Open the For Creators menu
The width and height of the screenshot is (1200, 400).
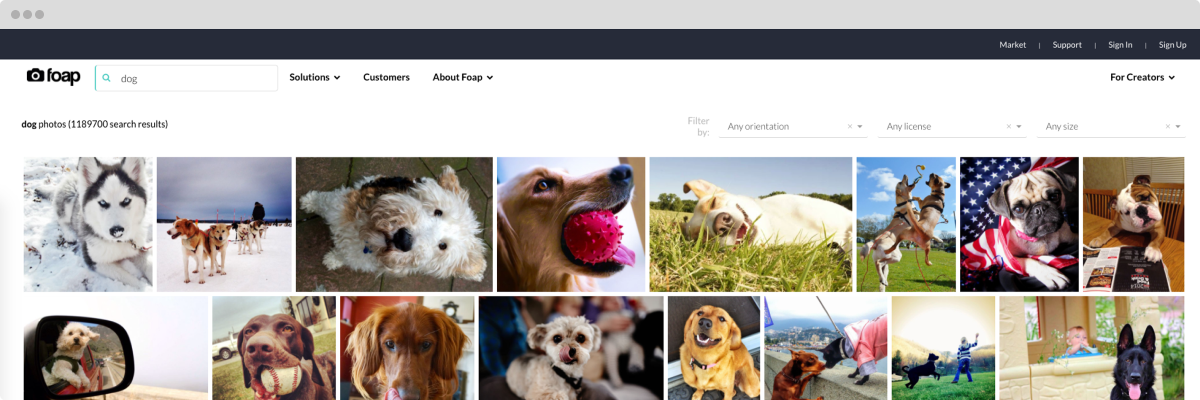coord(1143,77)
